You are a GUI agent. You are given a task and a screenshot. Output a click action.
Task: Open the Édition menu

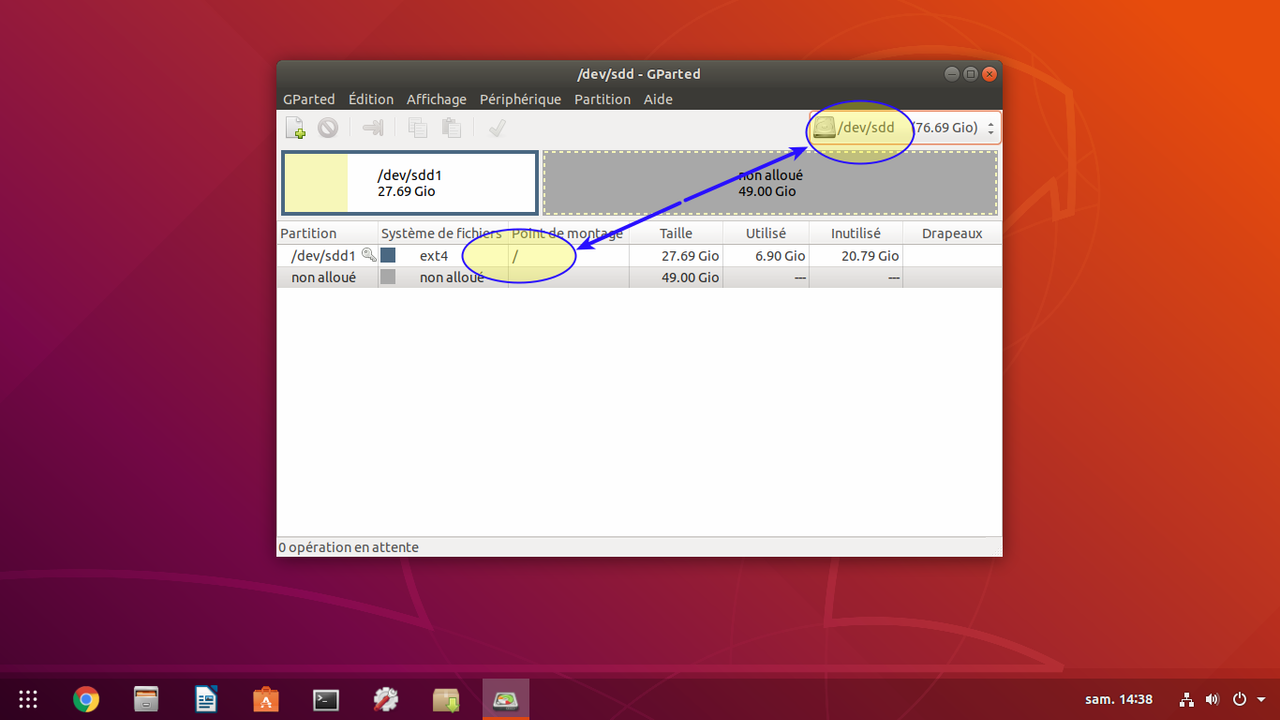pos(371,99)
